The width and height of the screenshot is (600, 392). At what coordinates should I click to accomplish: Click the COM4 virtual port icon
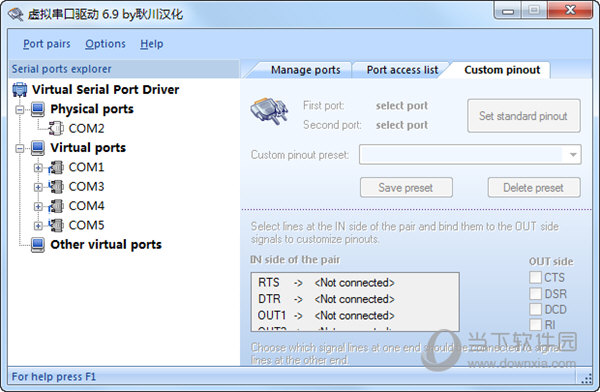pos(56,206)
